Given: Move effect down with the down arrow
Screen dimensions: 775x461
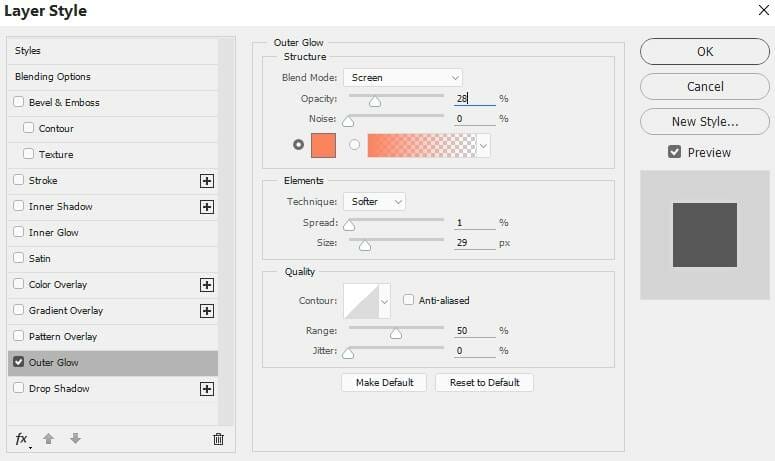Looking at the screenshot, I should pyautogui.click(x=75, y=438).
